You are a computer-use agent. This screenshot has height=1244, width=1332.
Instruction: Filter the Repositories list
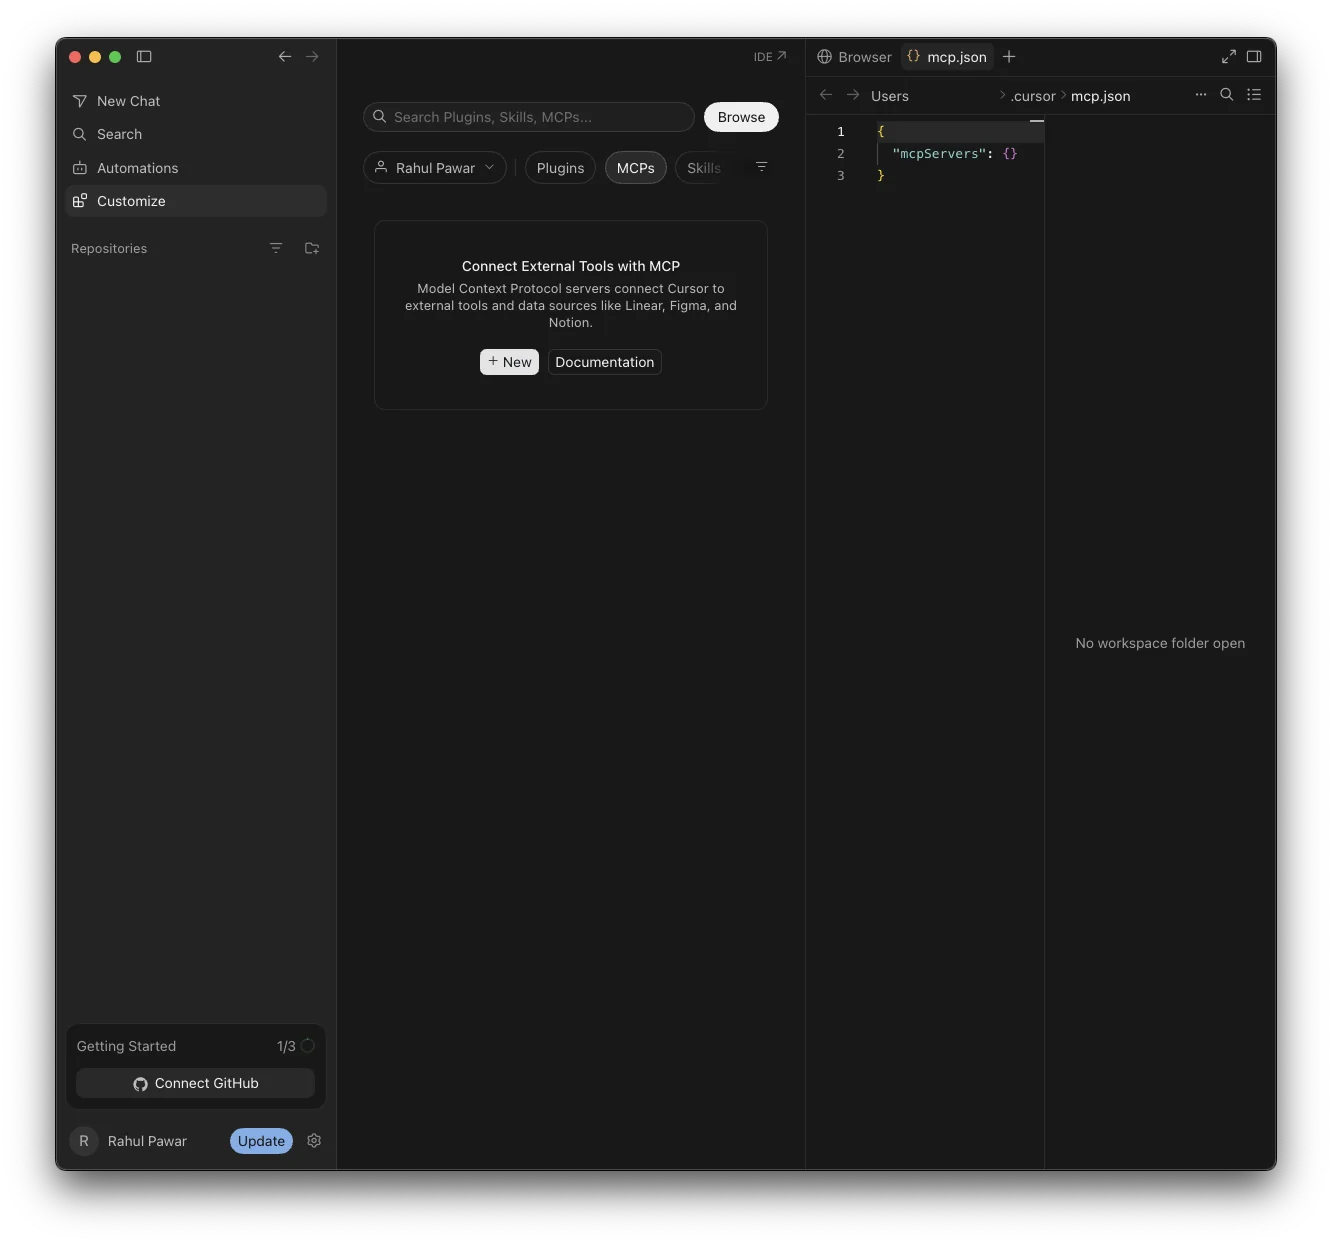click(276, 248)
